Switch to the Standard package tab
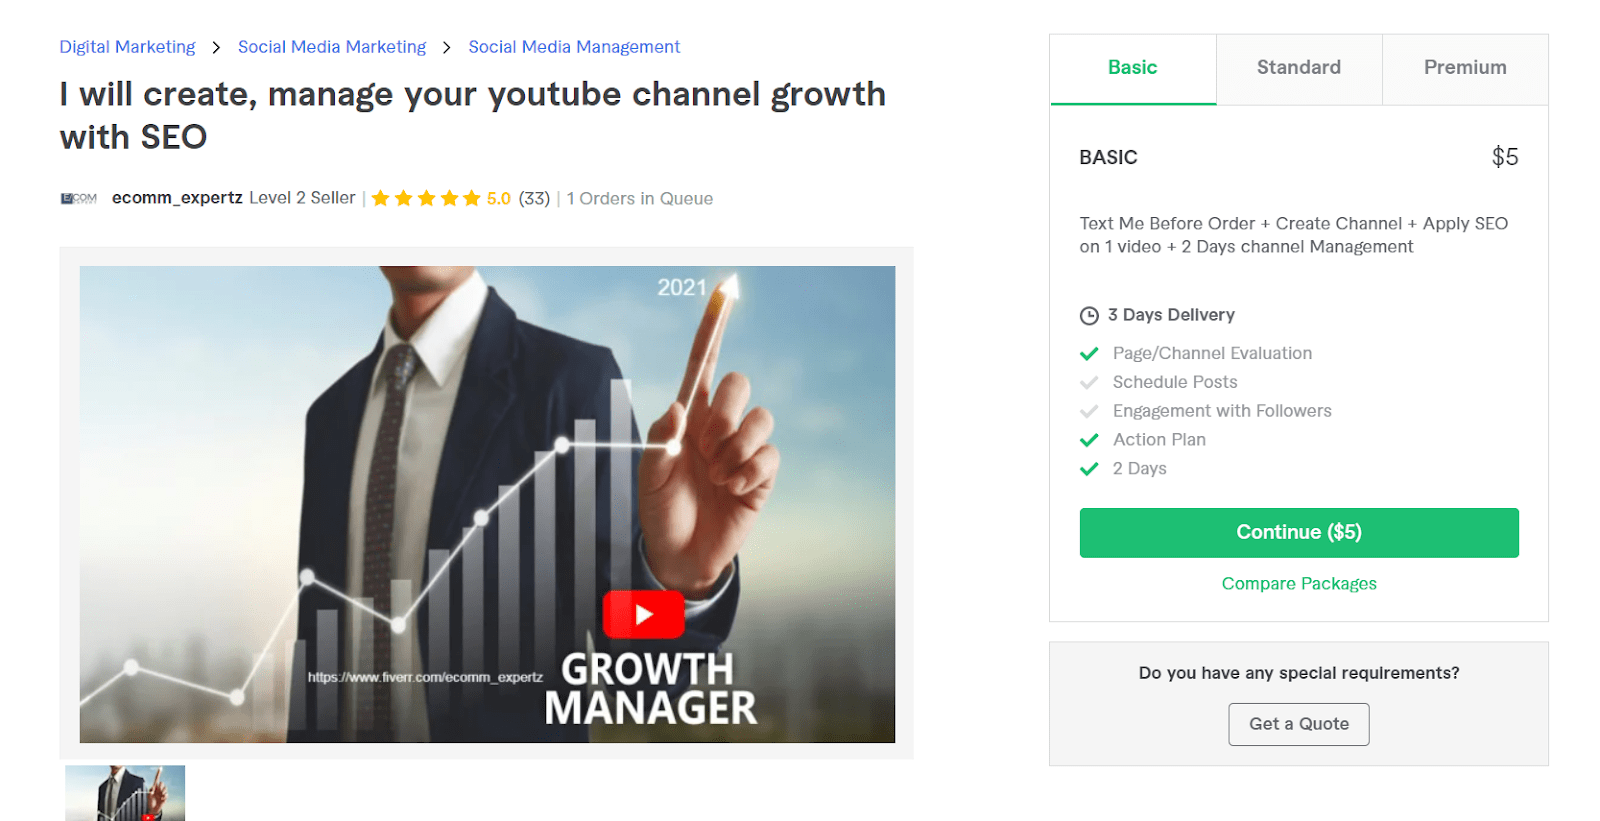This screenshot has height=821, width=1600. click(x=1299, y=69)
